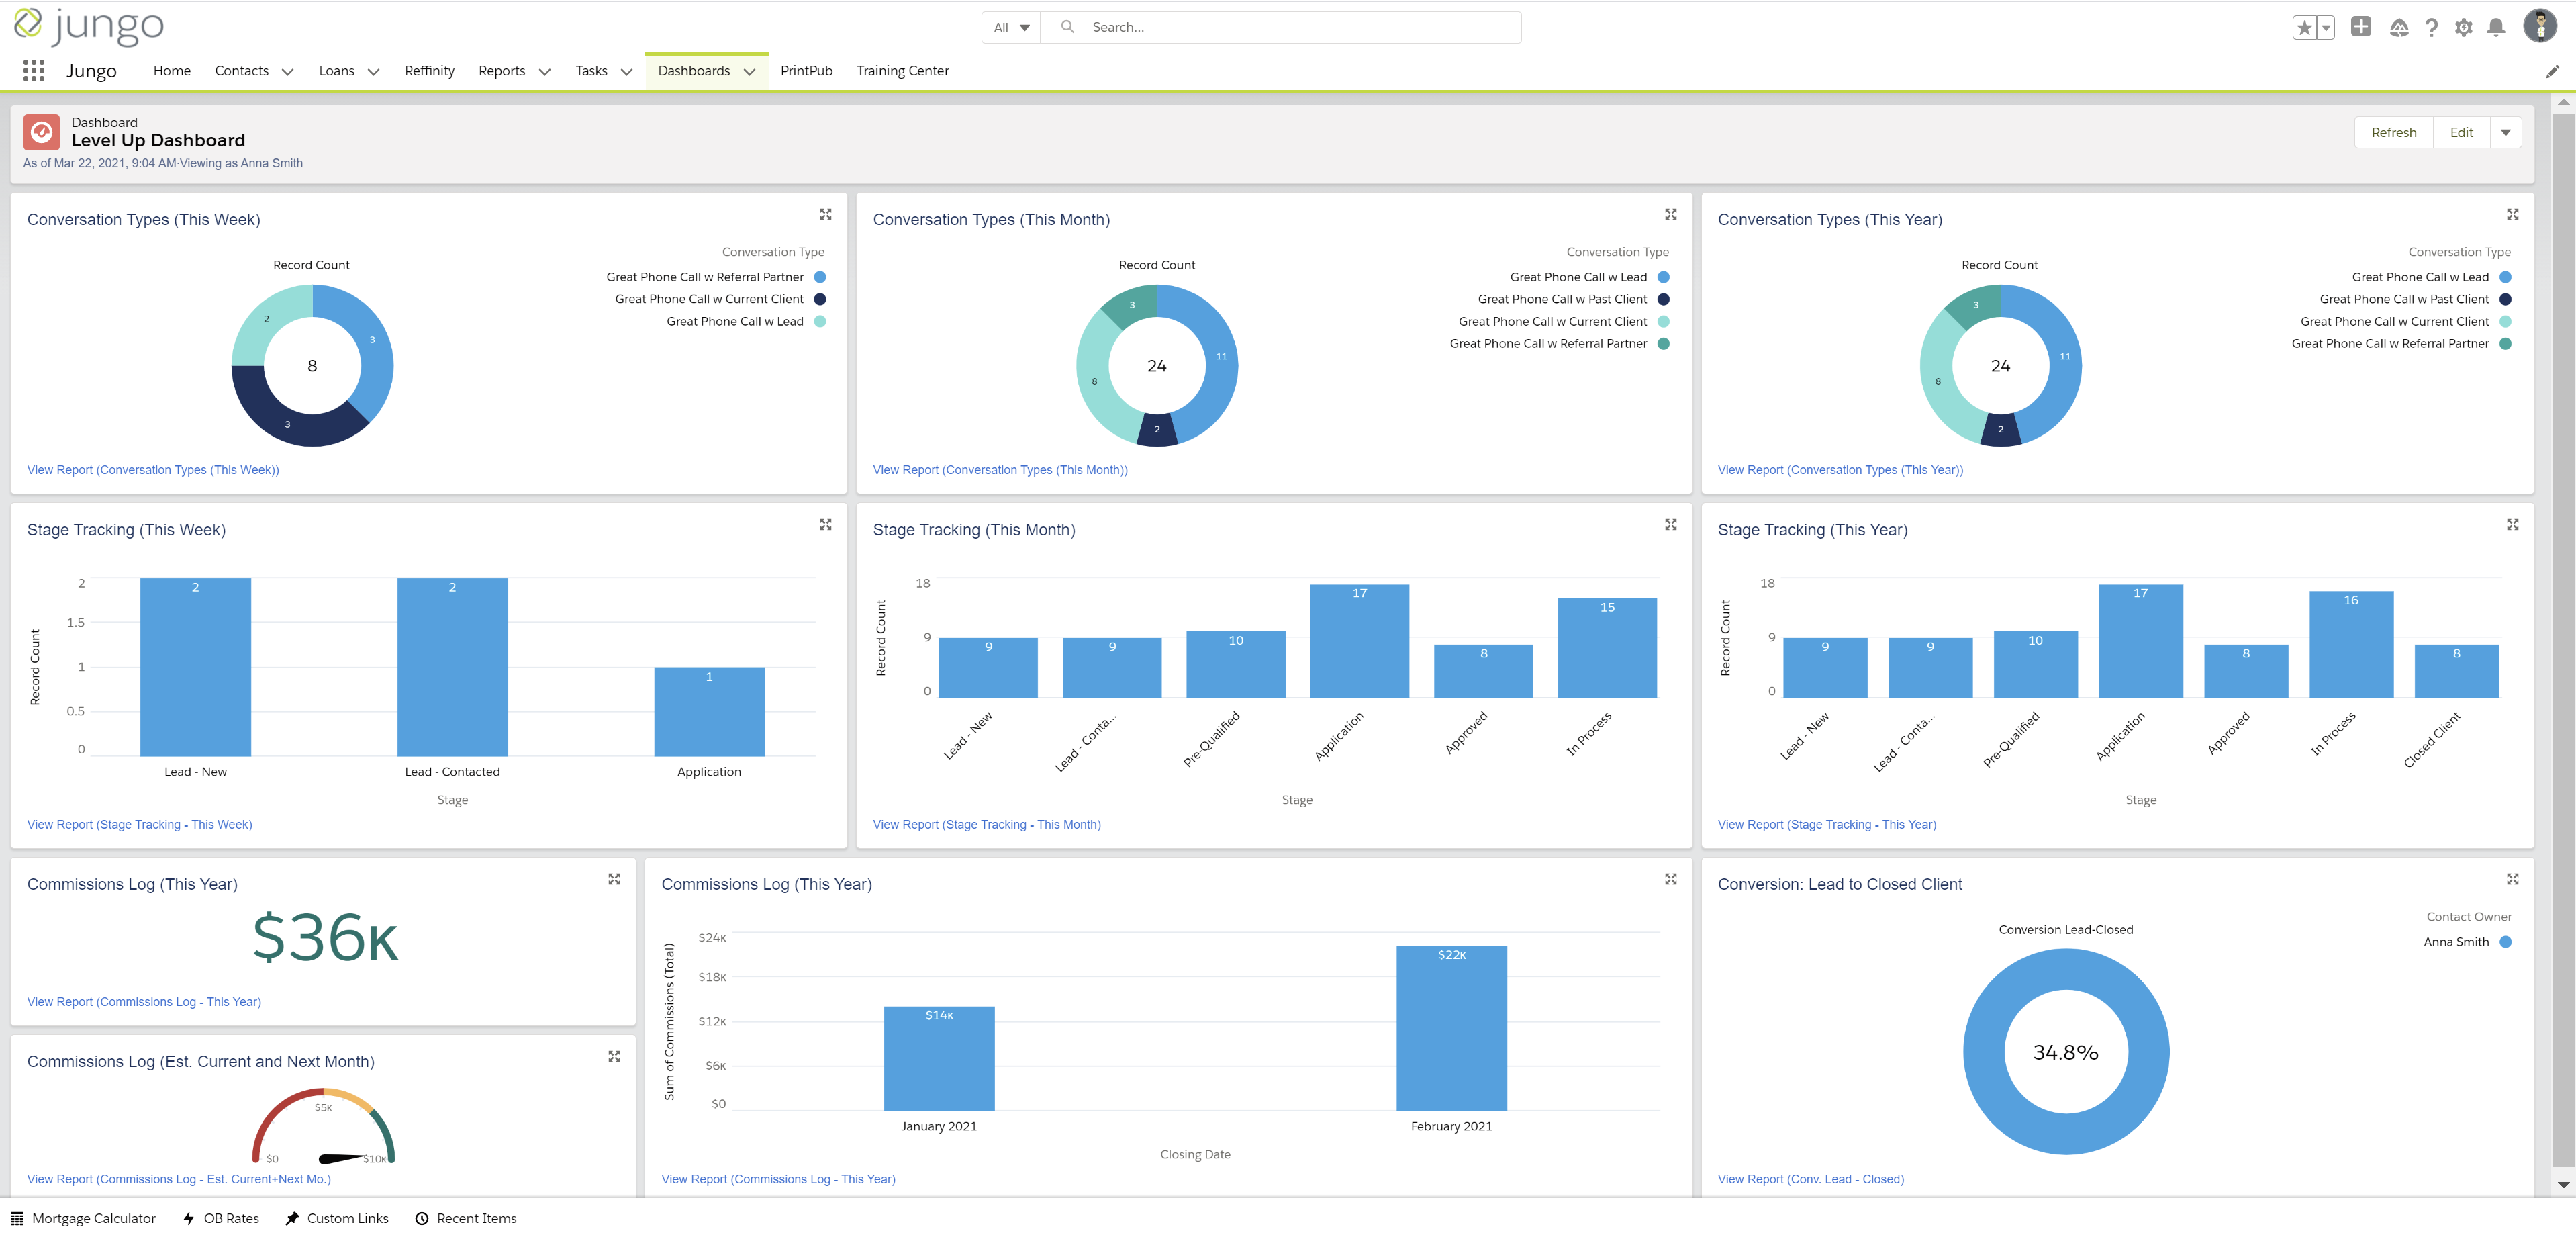The width and height of the screenshot is (2576, 1237).
Task: Click the help question mark icon
Action: point(2431,28)
